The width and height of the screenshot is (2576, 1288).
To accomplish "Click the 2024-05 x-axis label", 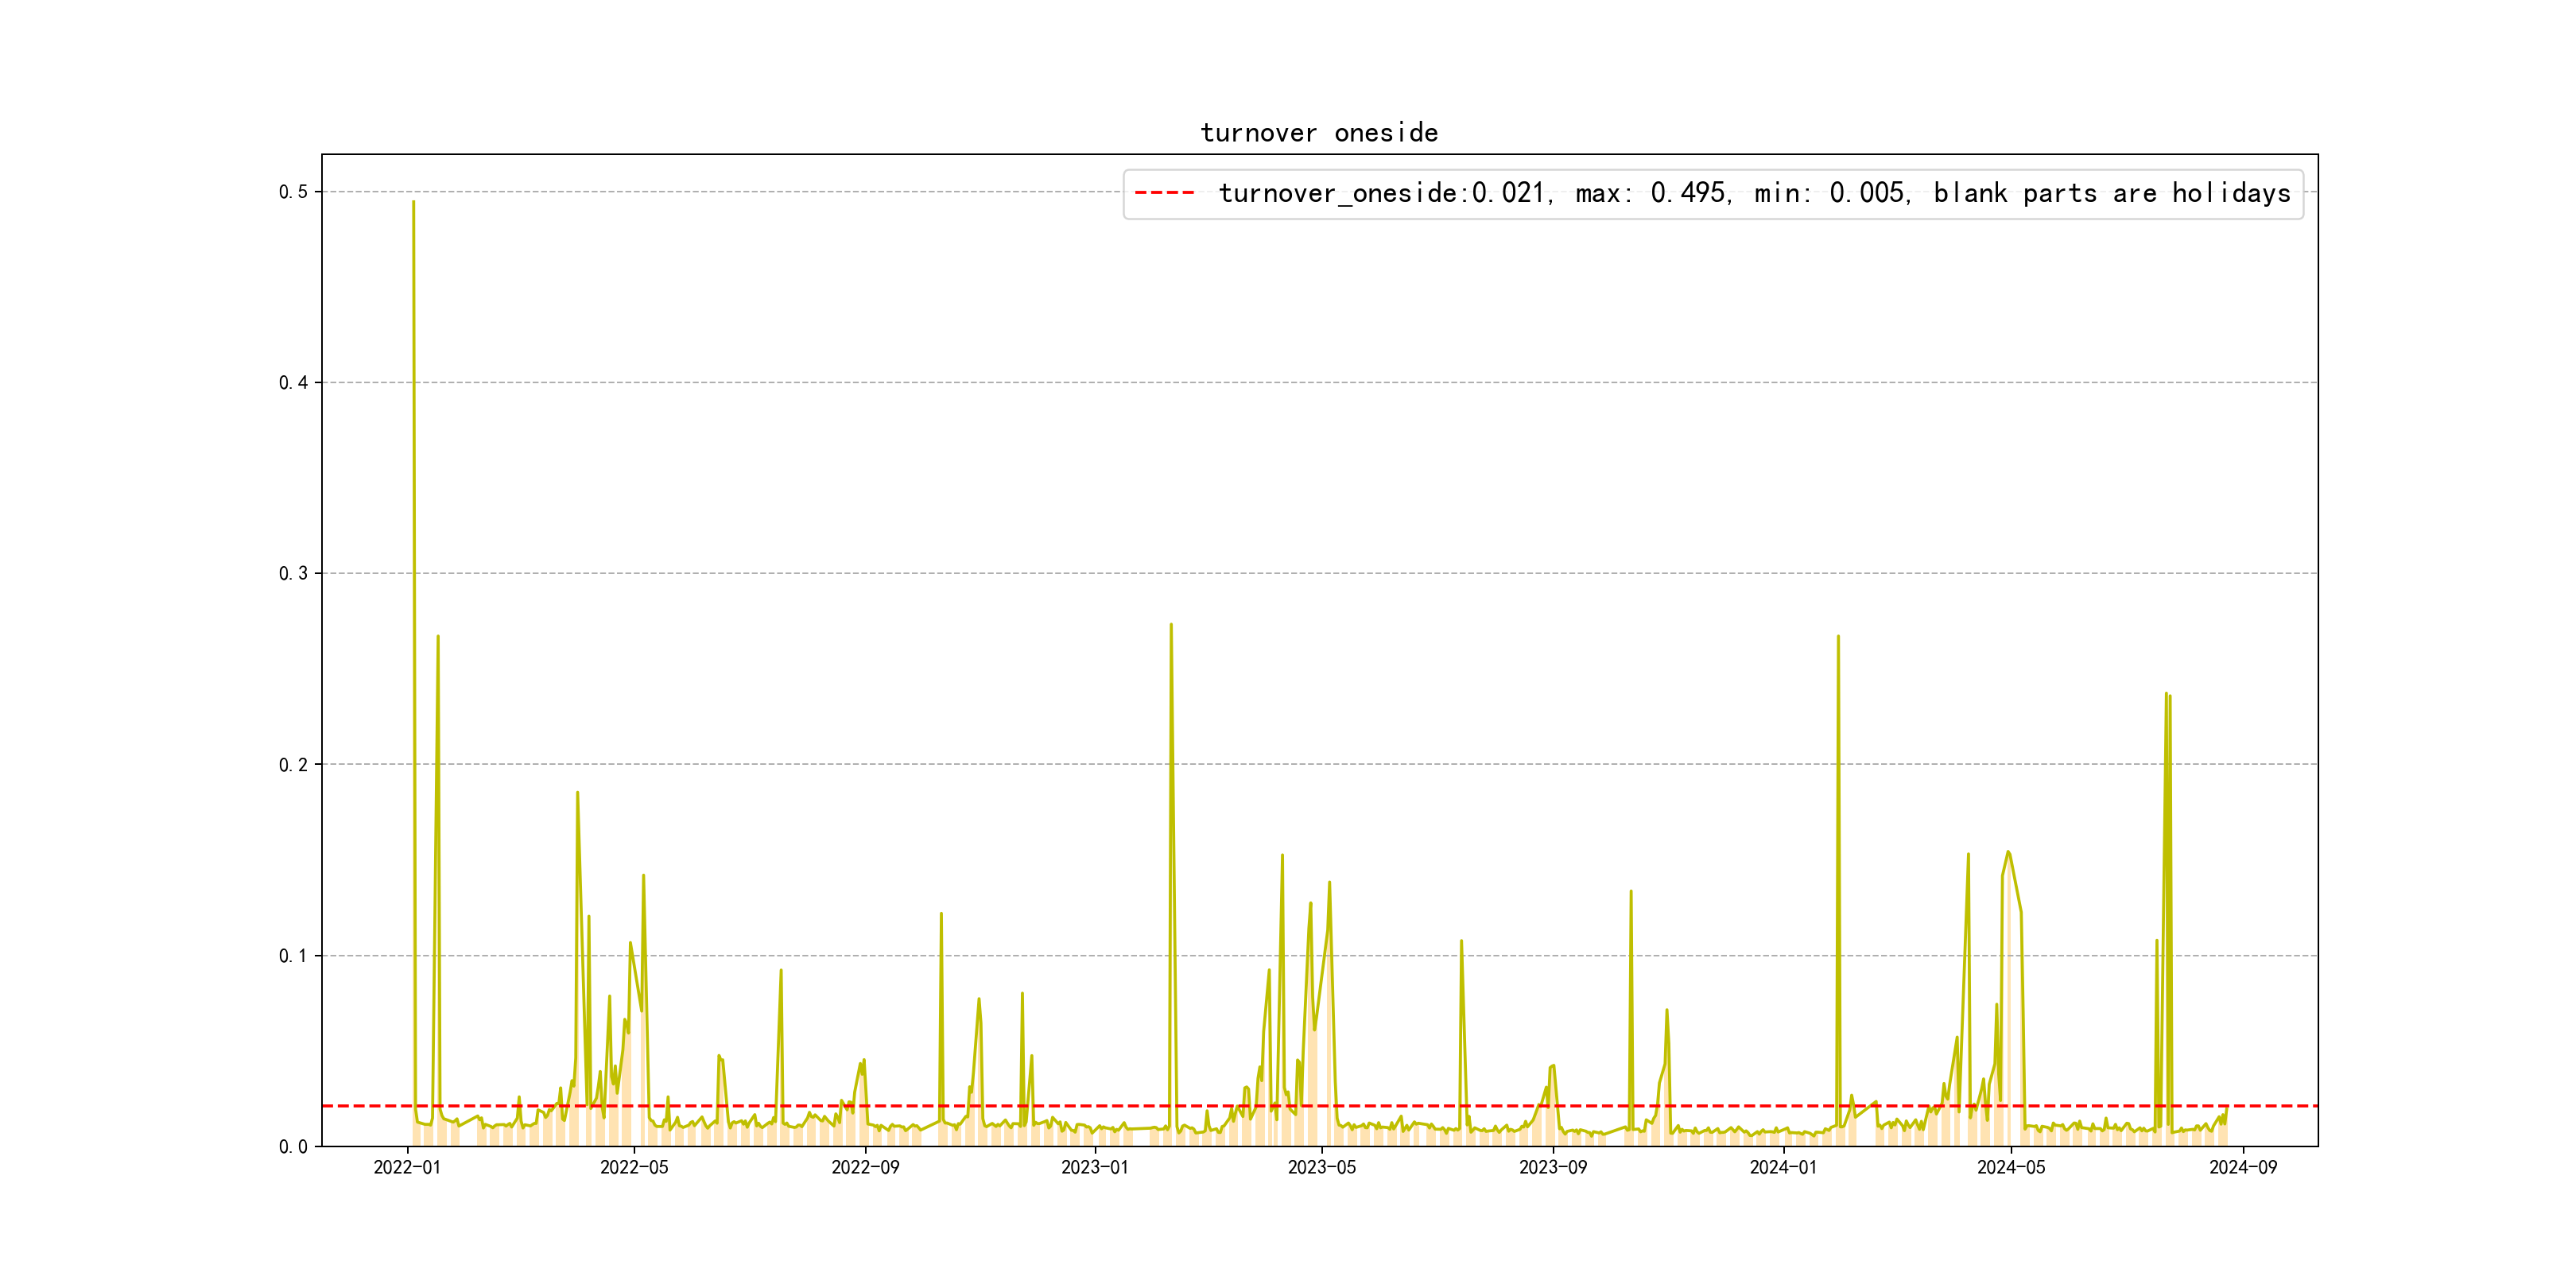I will click(x=2011, y=1168).
